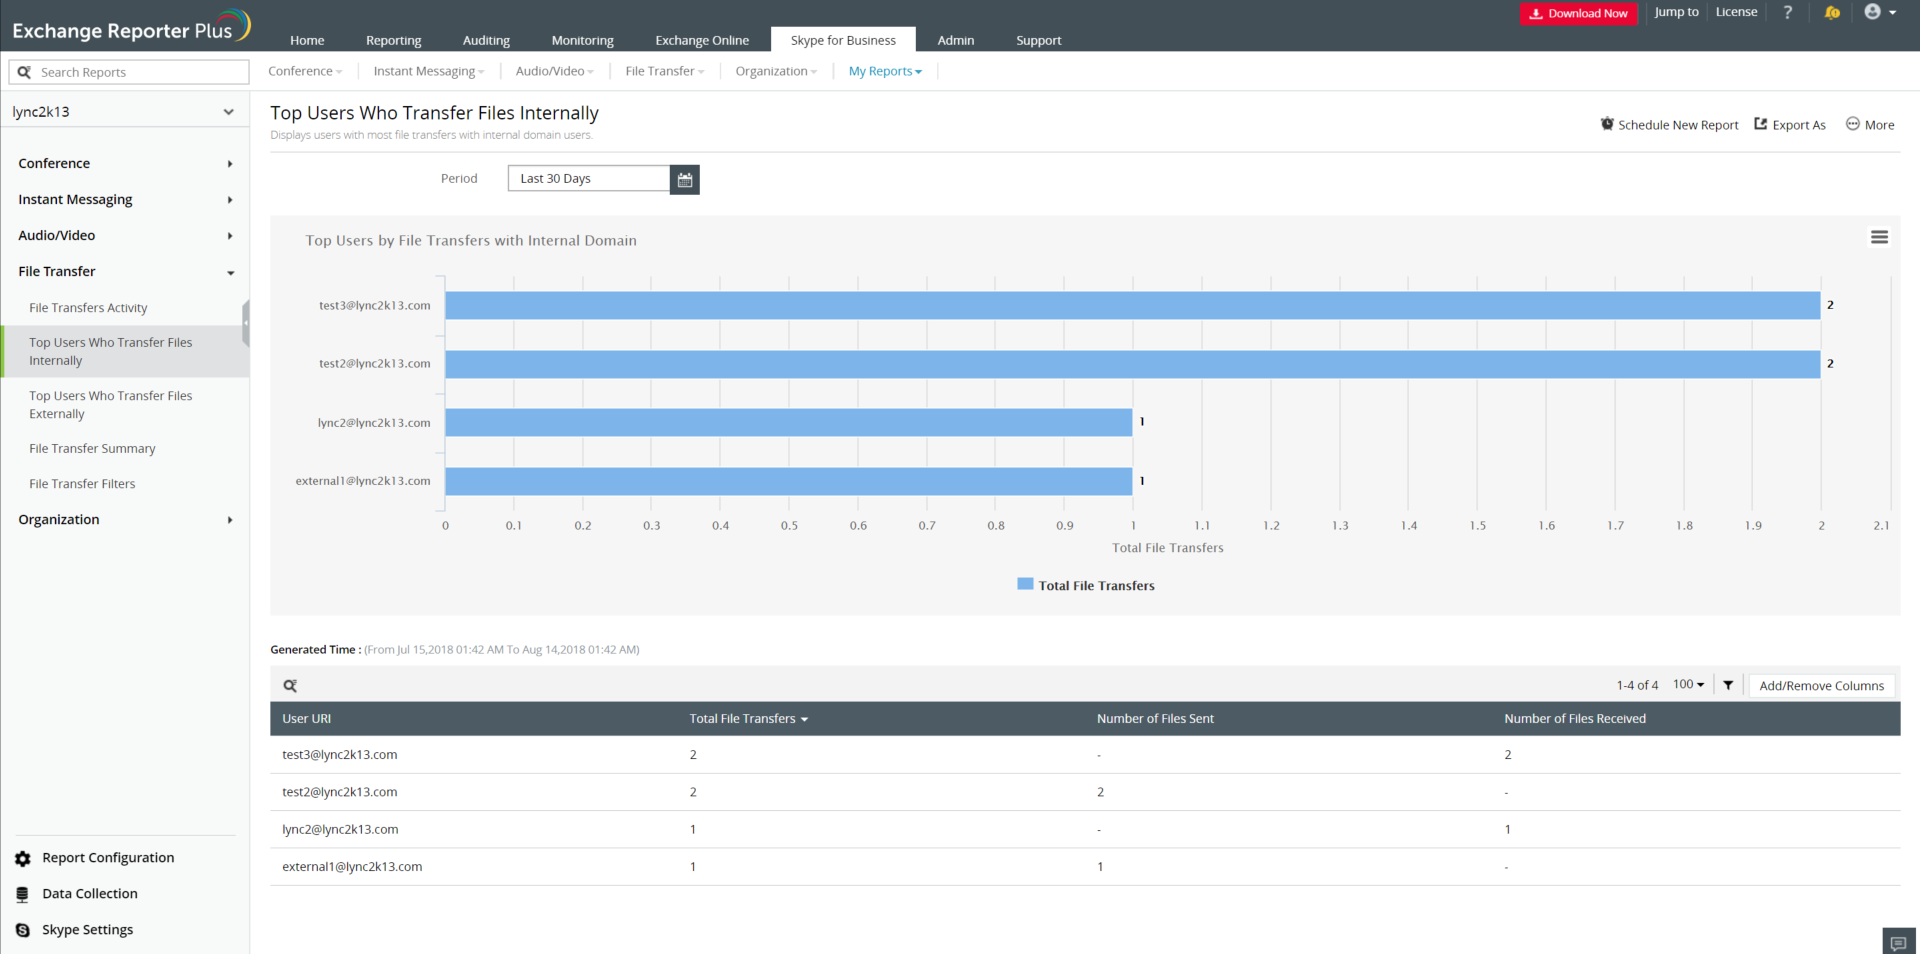Click the Number of Files Received header

click(1575, 719)
